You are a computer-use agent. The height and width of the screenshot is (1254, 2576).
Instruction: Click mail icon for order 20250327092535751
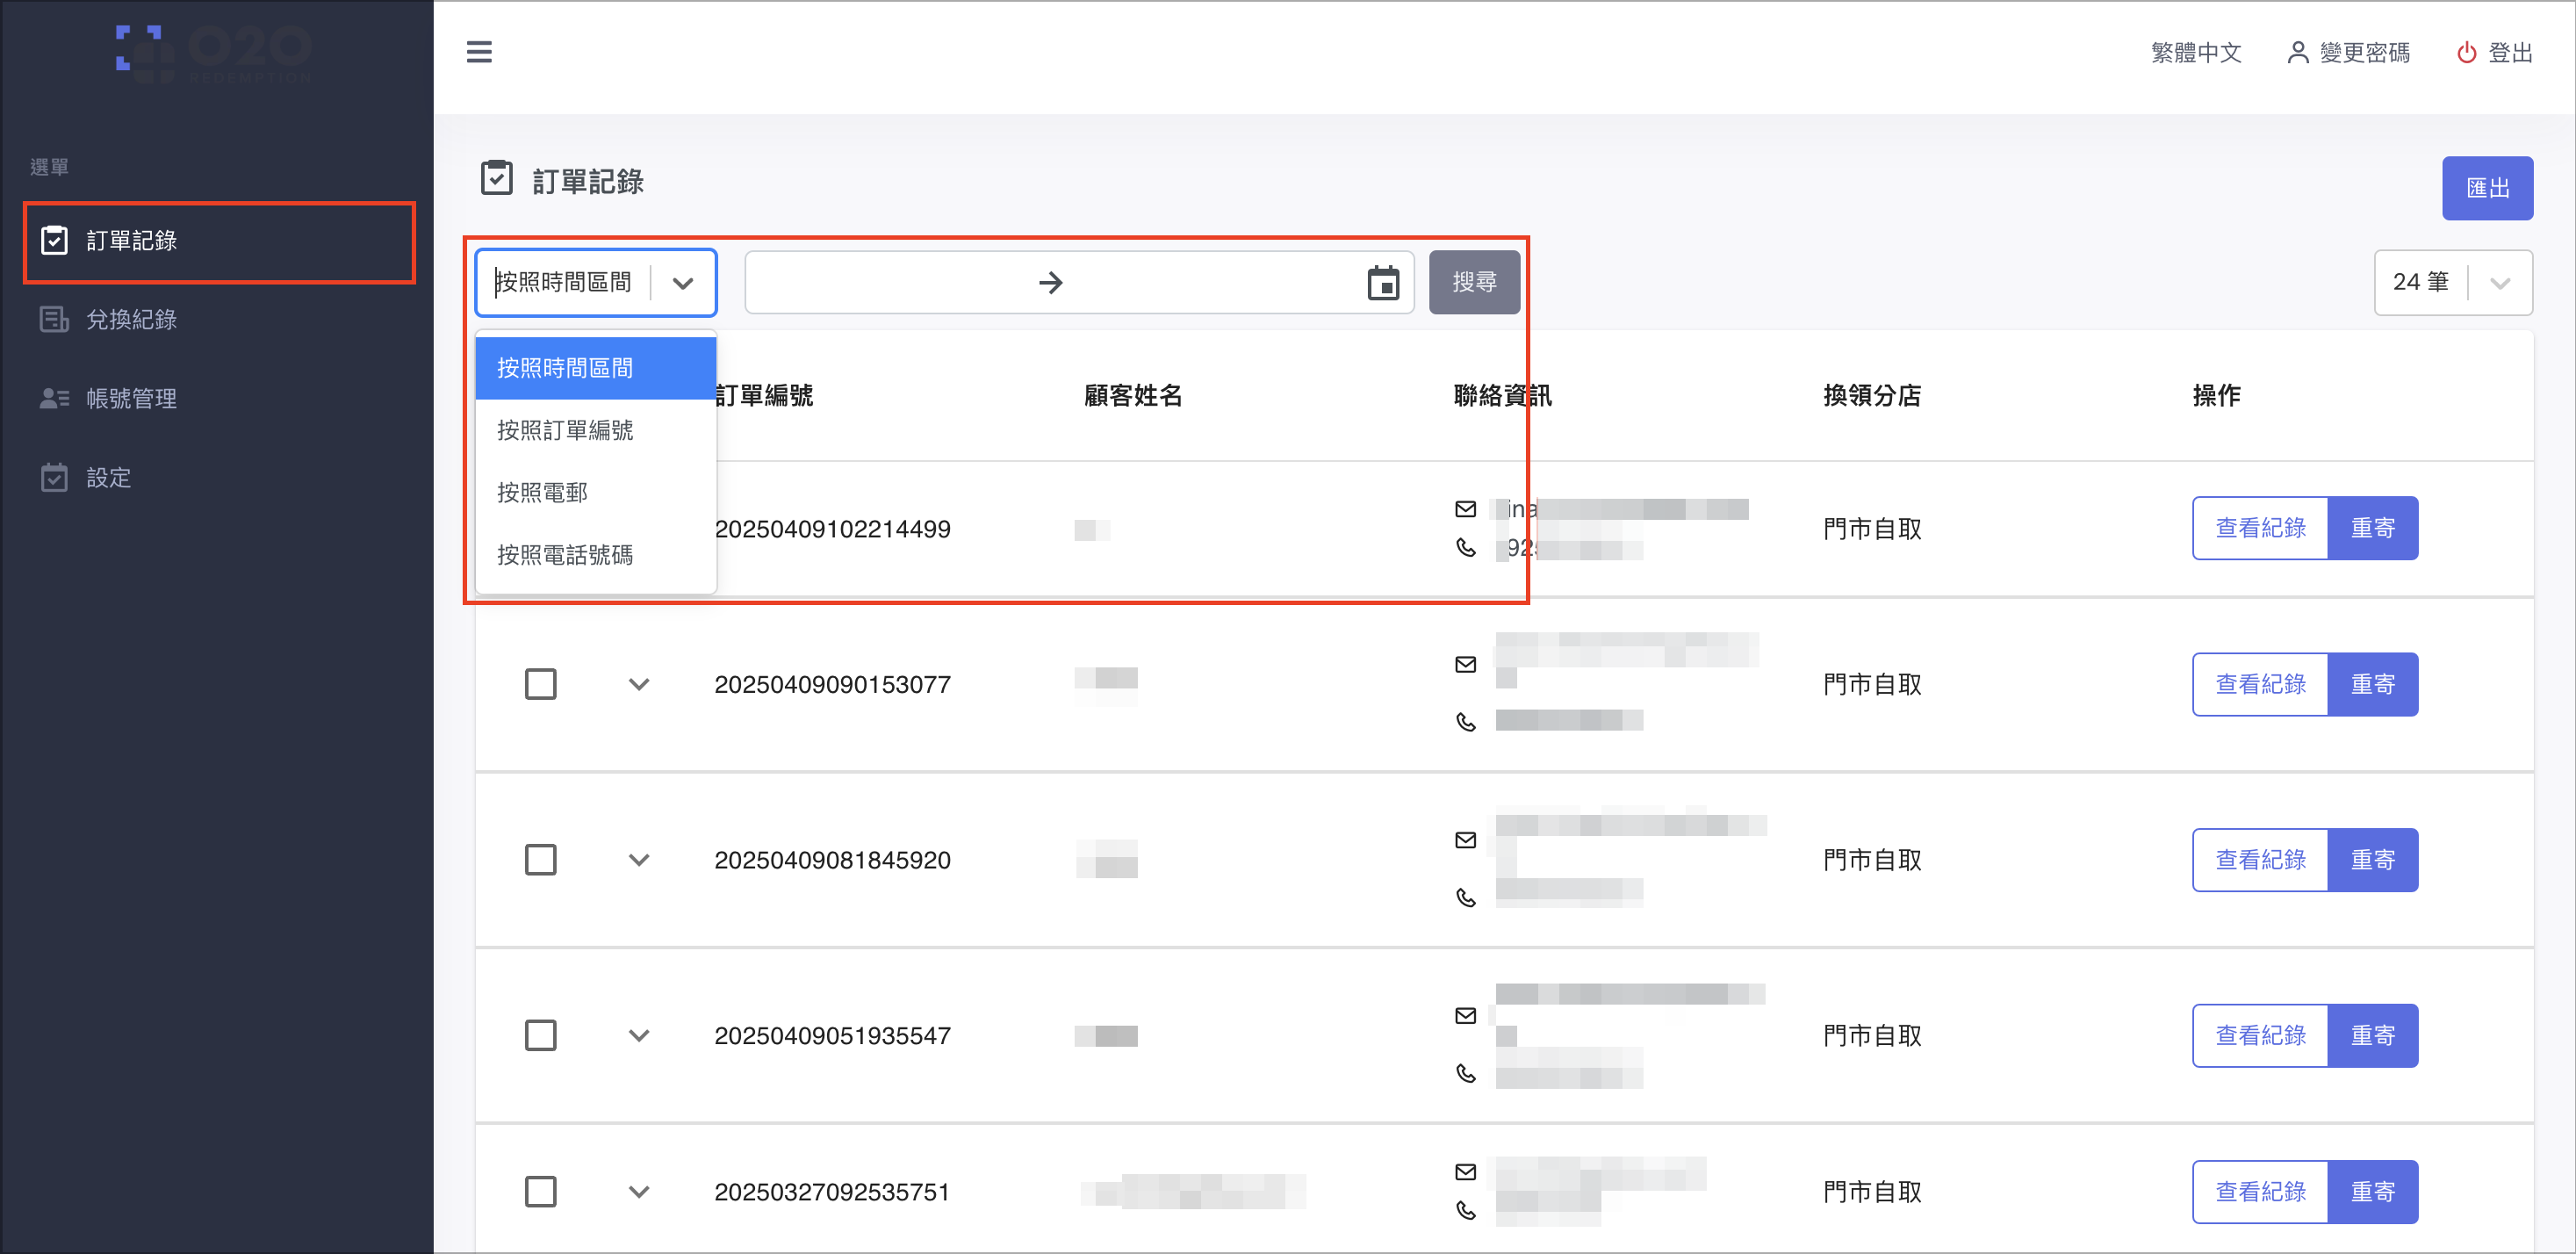[x=1465, y=1172]
